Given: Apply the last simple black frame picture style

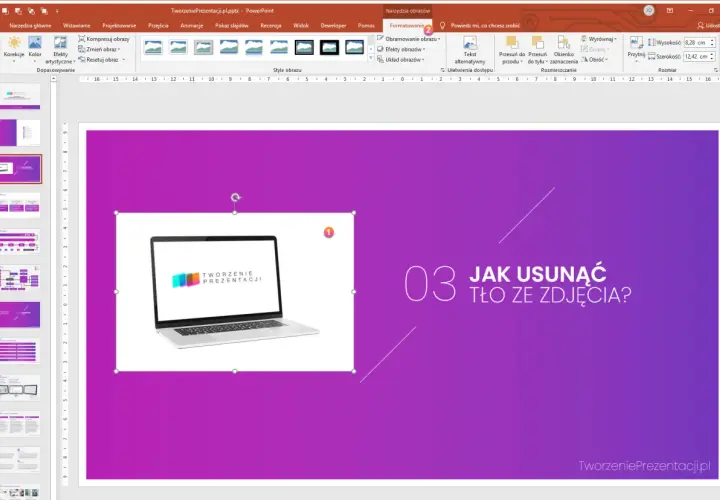Looking at the screenshot, I should point(354,47).
